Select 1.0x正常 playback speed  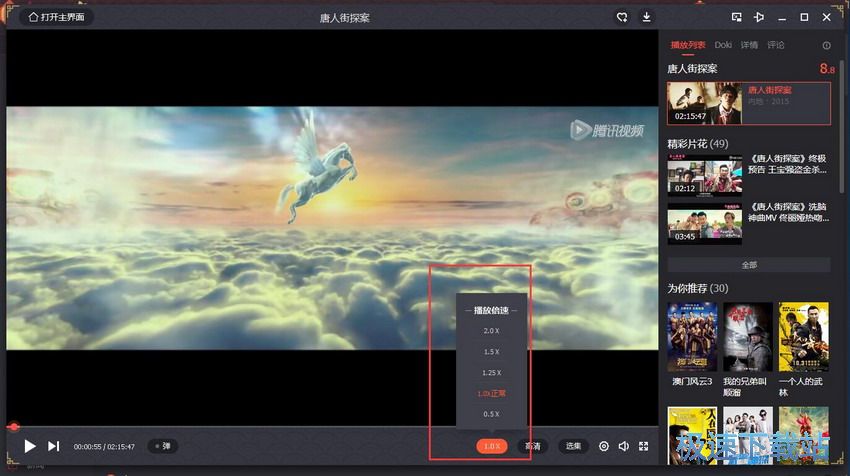[x=491, y=394]
